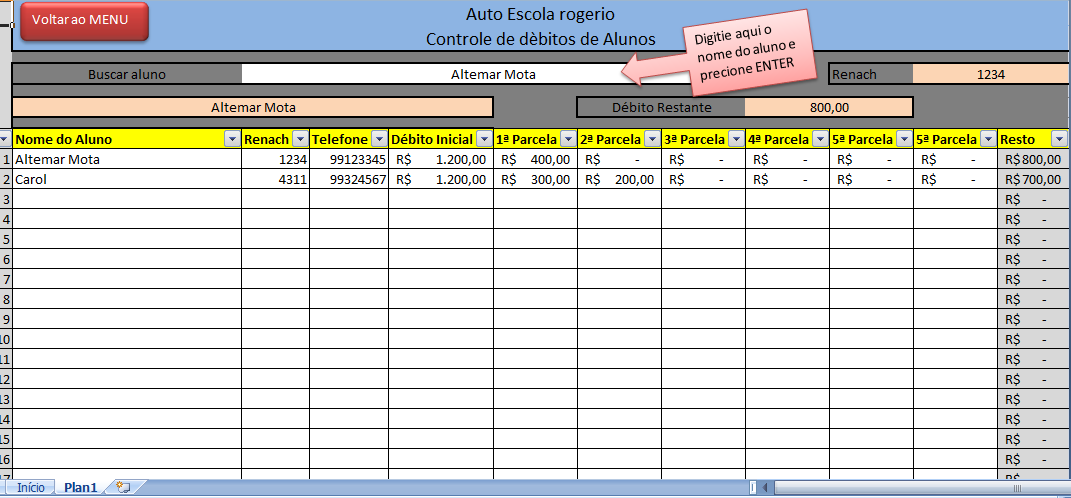Select the Renach value 1234 field
The width and height of the screenshot is (1071, 498).
[991, 74]
